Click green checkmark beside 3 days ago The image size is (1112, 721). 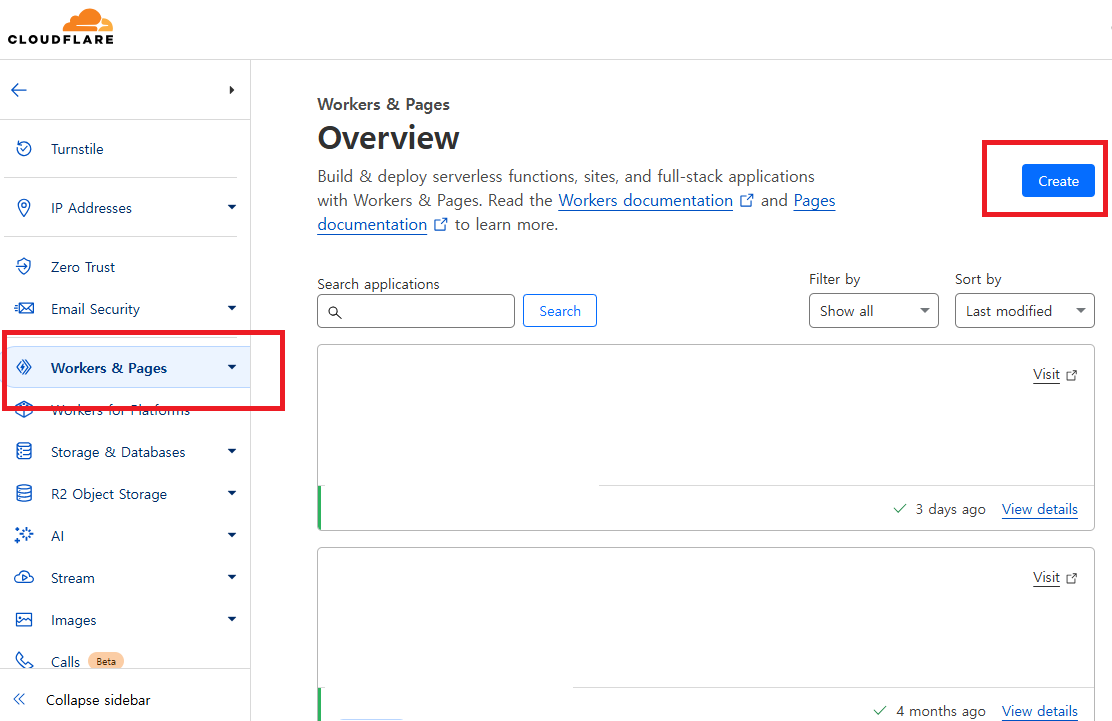click(900, 508)
